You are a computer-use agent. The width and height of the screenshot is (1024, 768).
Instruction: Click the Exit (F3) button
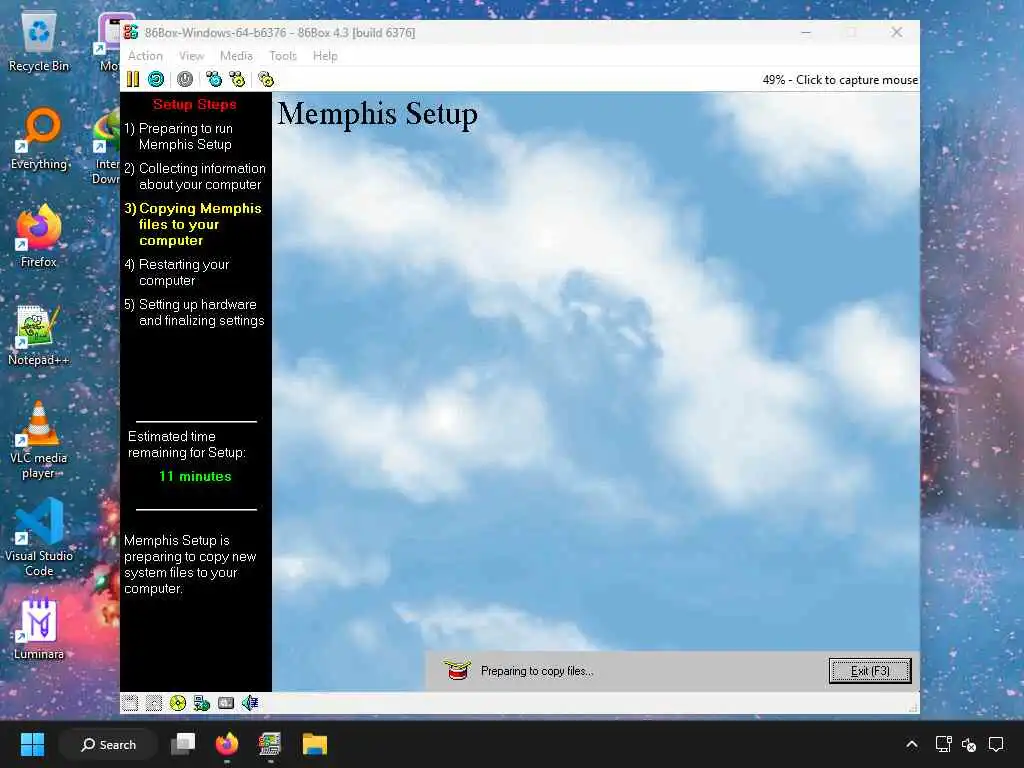[x=870, y=671]
